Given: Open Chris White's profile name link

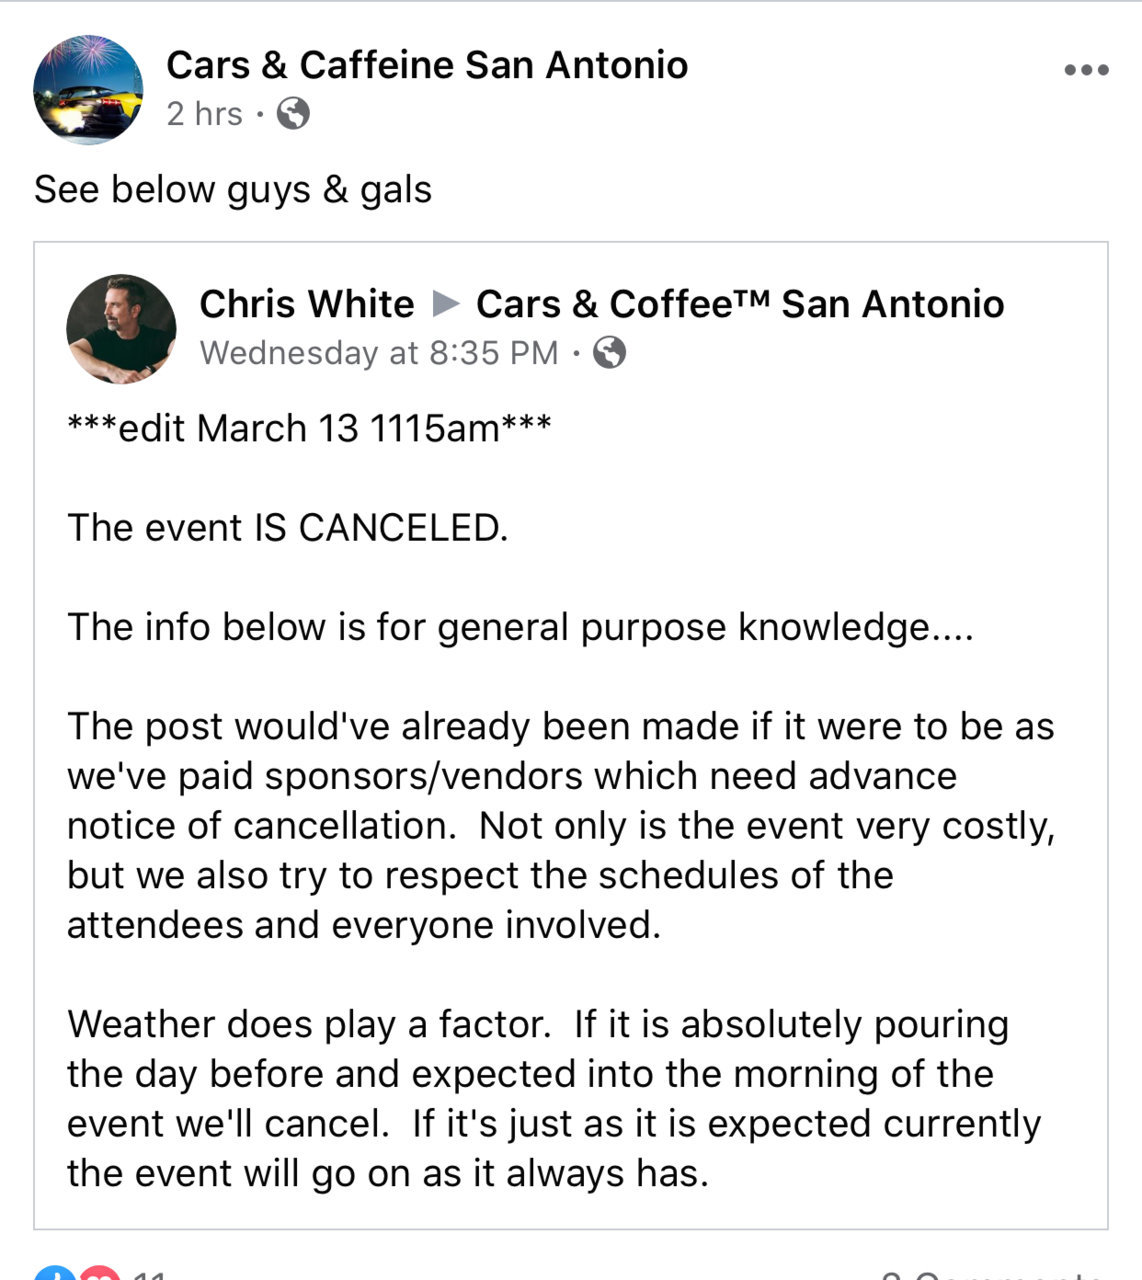Looking at the screenshot, I should pos(306,303).
